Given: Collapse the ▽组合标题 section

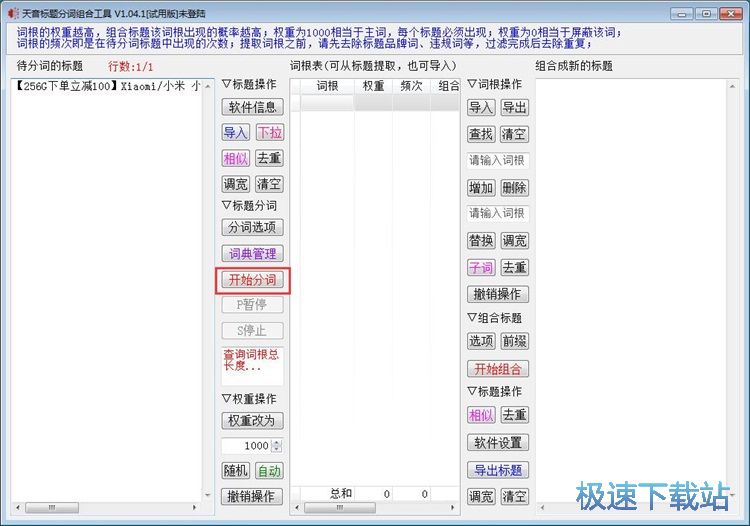Looking at the screenshot, I should click(x=494, y=318).
